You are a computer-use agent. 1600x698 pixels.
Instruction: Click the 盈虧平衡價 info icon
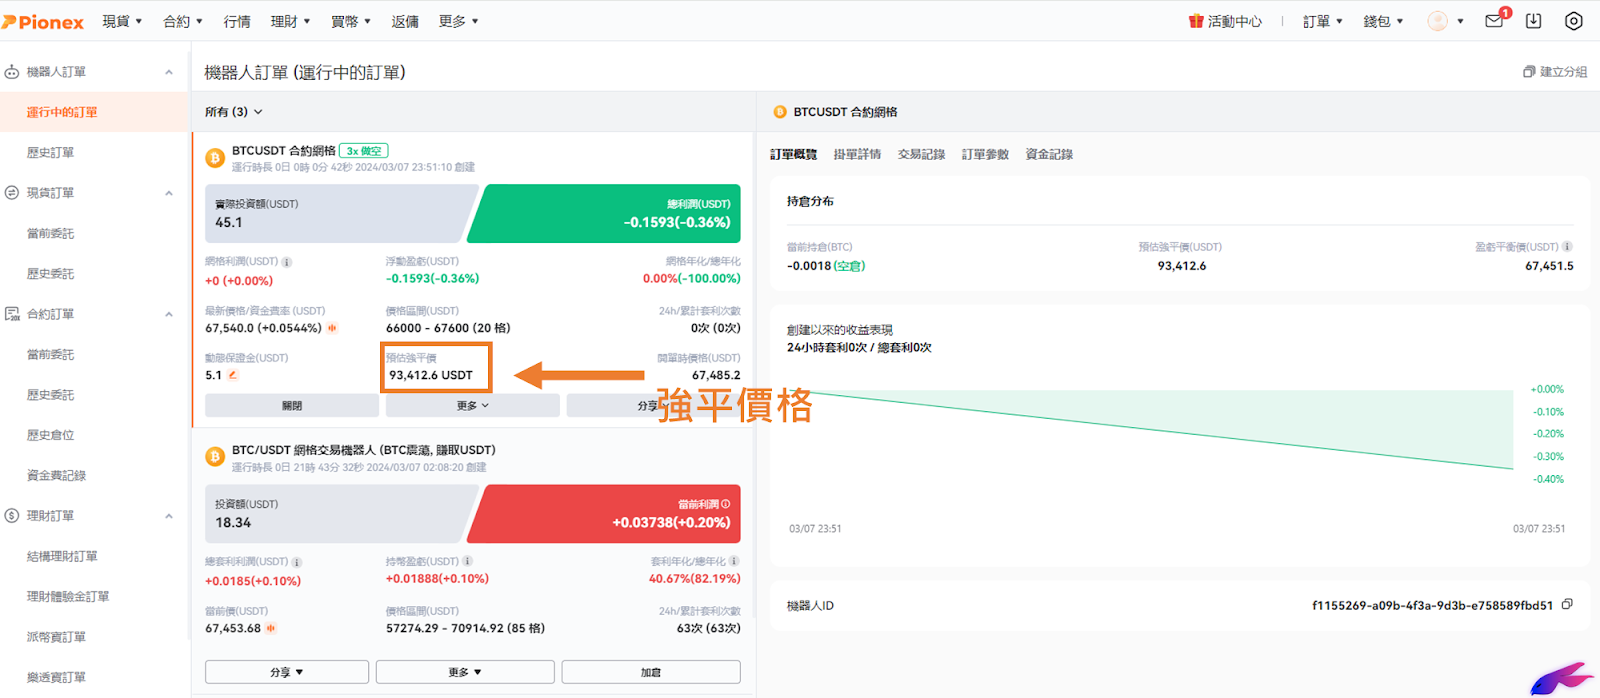[1568, 247]
